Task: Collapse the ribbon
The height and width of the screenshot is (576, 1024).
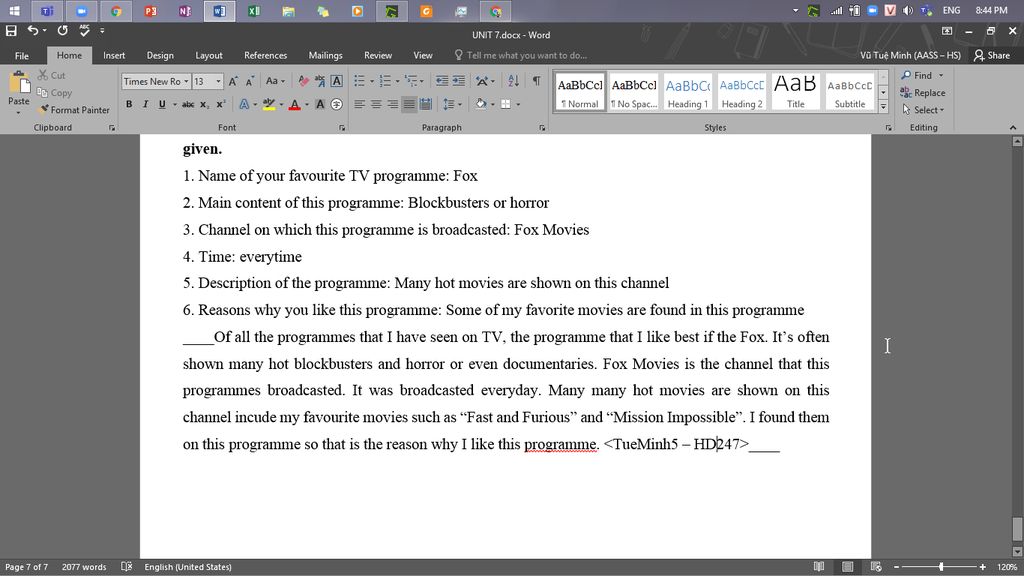Action: click(1013, 128)
